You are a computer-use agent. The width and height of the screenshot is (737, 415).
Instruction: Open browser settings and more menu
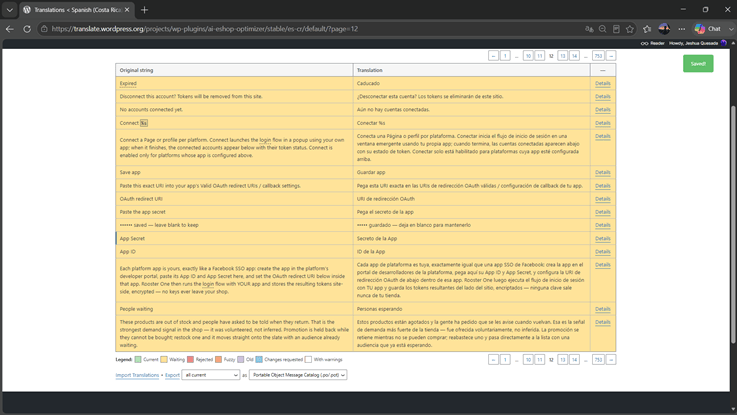682,29
